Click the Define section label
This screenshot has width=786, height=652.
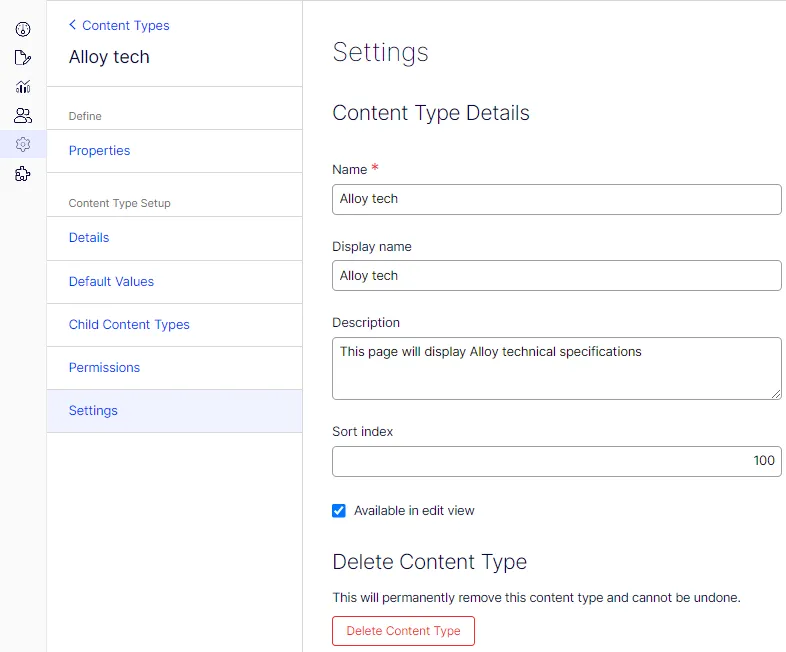tap(85, 116)
